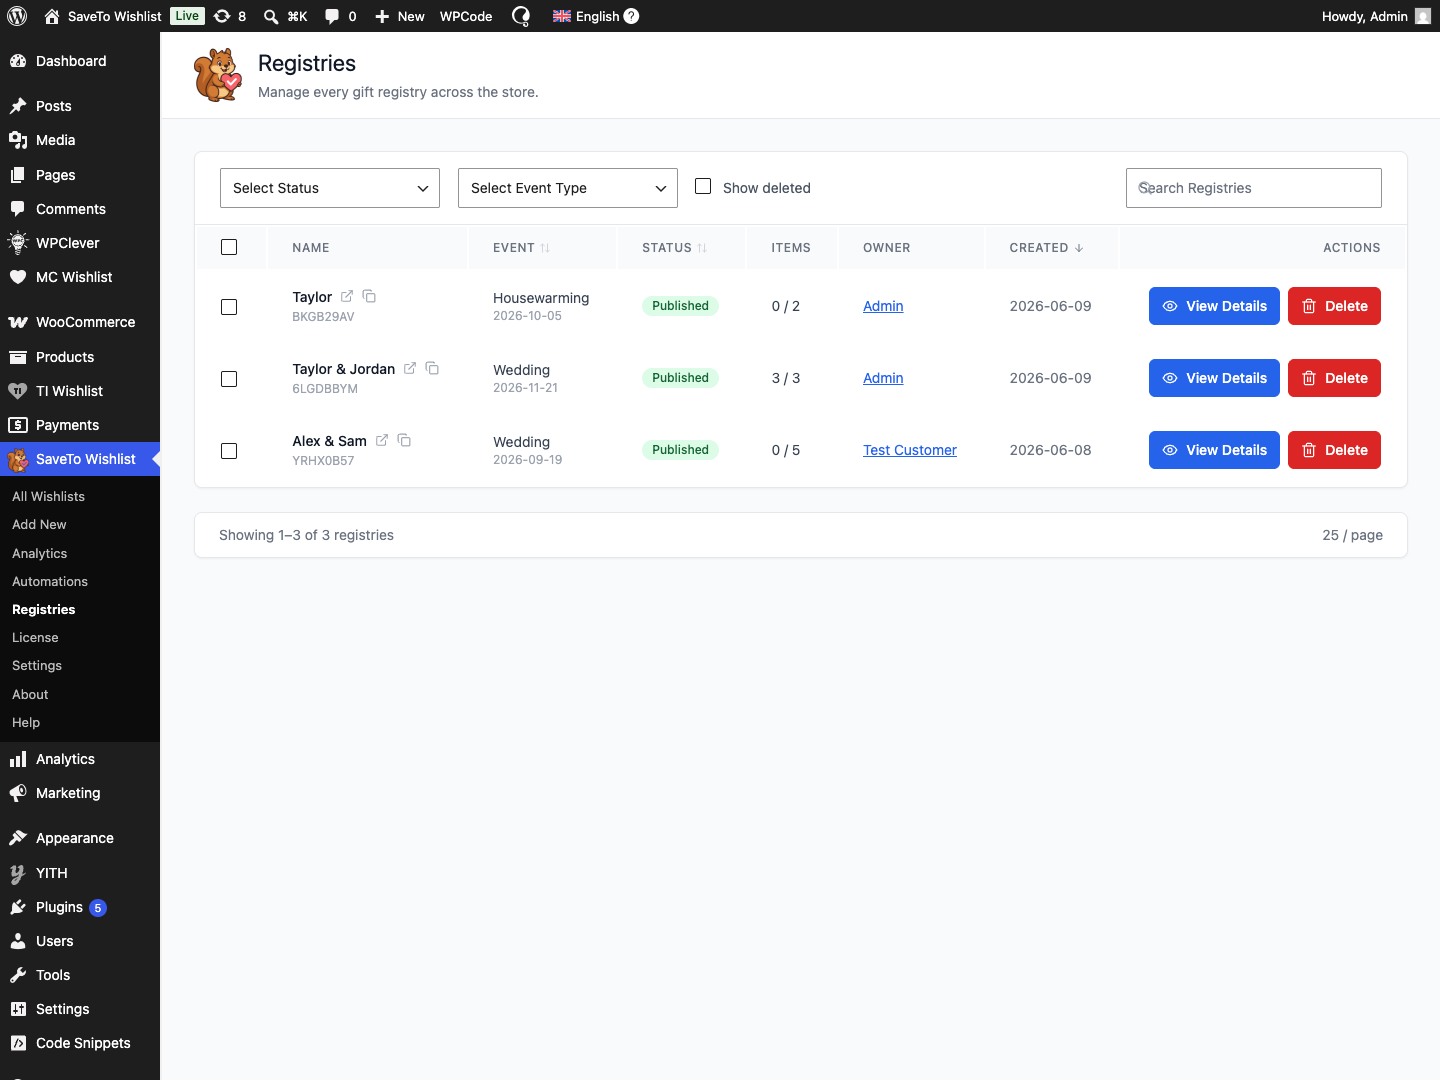Copy Taylor registry link icon
Image resolution: width=1440 pixels, height=1080 pixels.
click(x=369, y=296)
